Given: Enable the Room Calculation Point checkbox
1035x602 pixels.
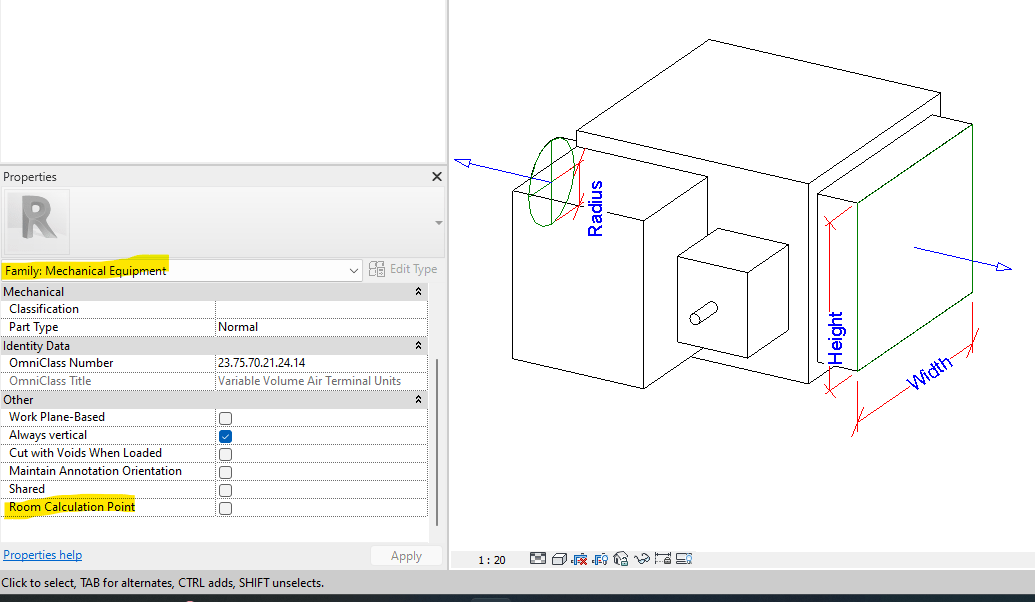Looking at the screenshot, I should point(225,507).
